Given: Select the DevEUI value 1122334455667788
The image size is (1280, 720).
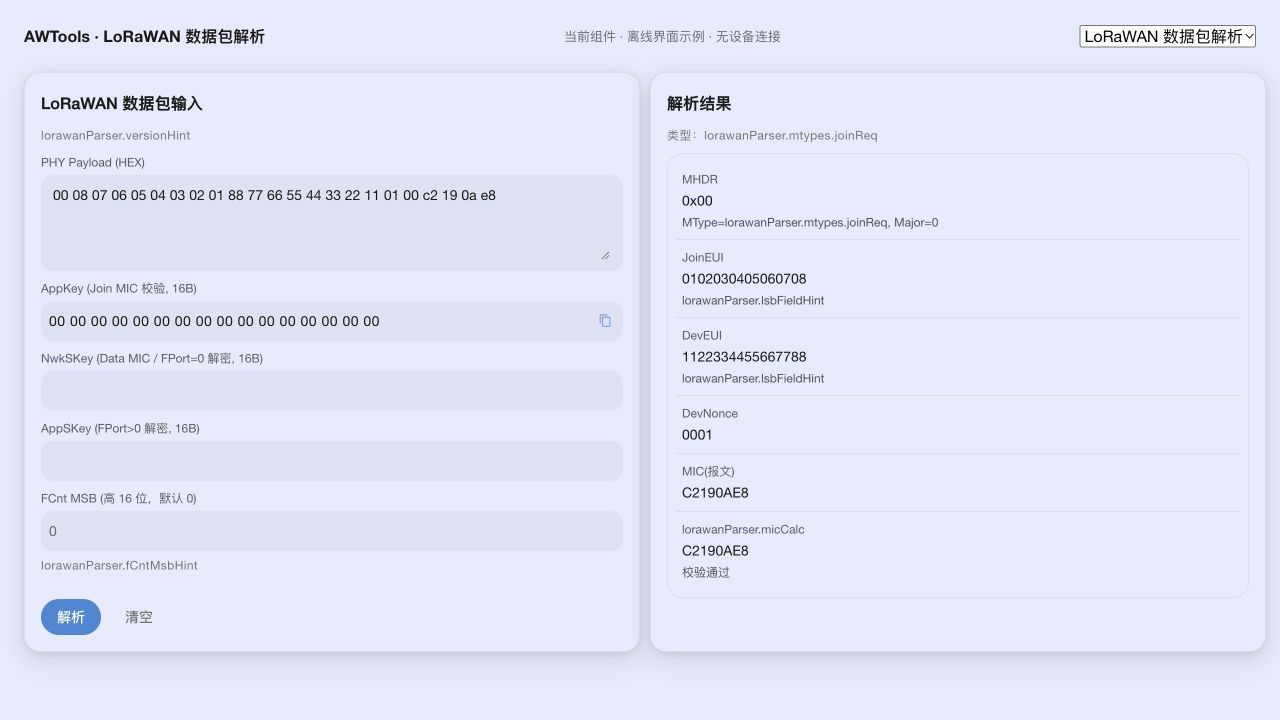Looking at the screenshot, I should coord(744,357).
